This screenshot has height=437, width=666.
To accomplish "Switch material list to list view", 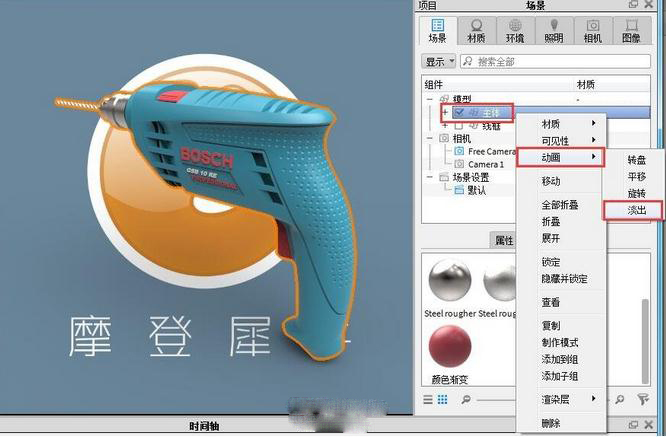I will [x=428, y=399].
